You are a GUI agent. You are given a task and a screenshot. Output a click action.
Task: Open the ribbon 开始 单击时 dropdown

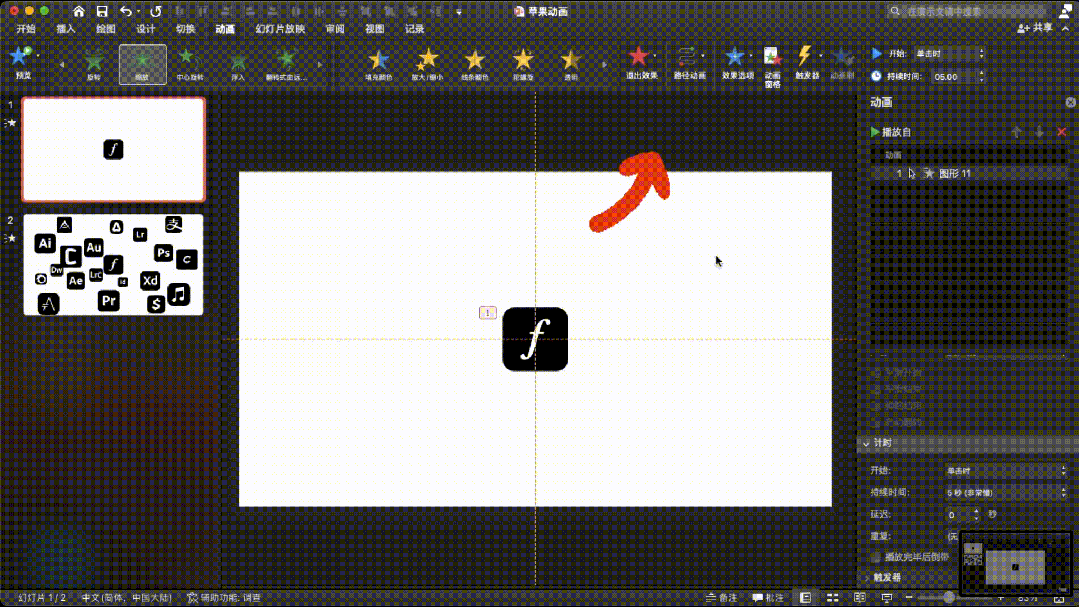tap(948, 54)
